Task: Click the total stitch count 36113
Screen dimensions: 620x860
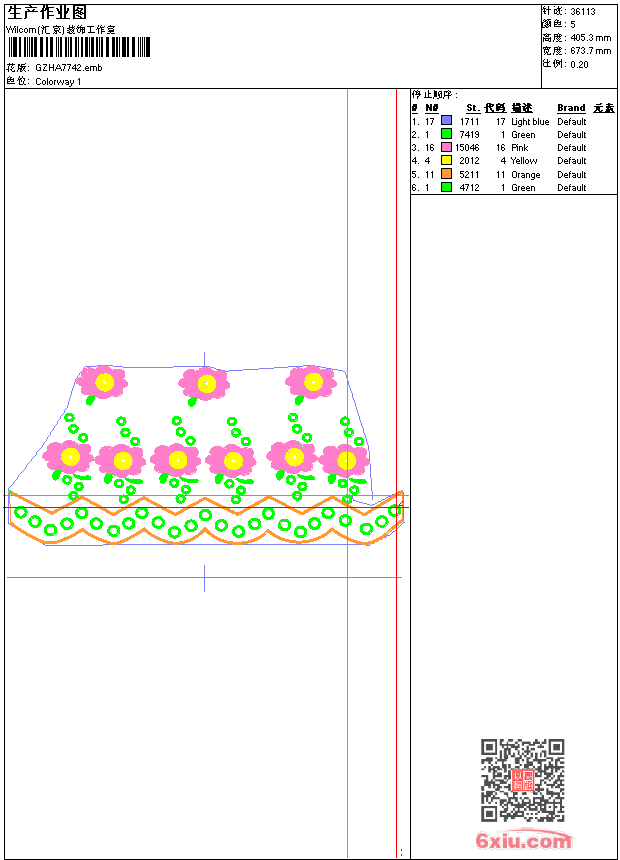Action: click(583, 12)
